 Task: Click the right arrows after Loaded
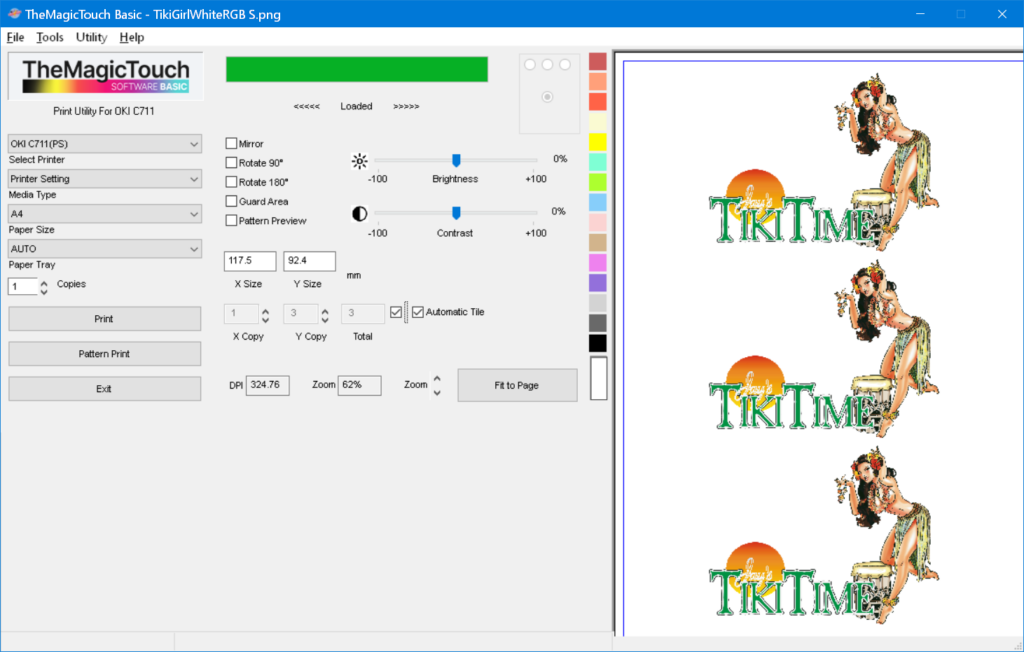point(406,106)
